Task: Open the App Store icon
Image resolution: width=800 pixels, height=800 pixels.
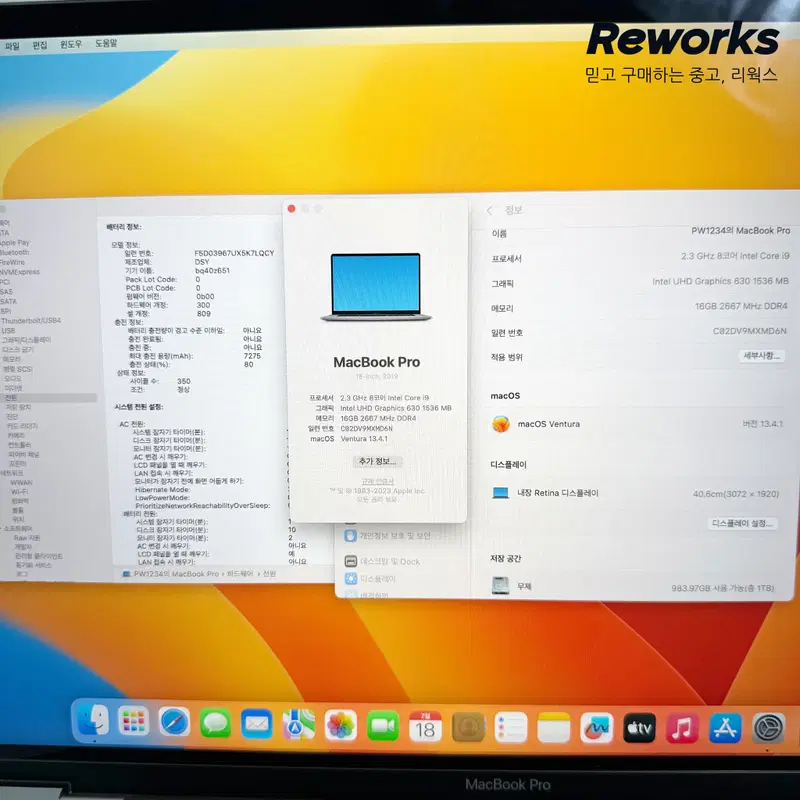Action: coord(725,728)
